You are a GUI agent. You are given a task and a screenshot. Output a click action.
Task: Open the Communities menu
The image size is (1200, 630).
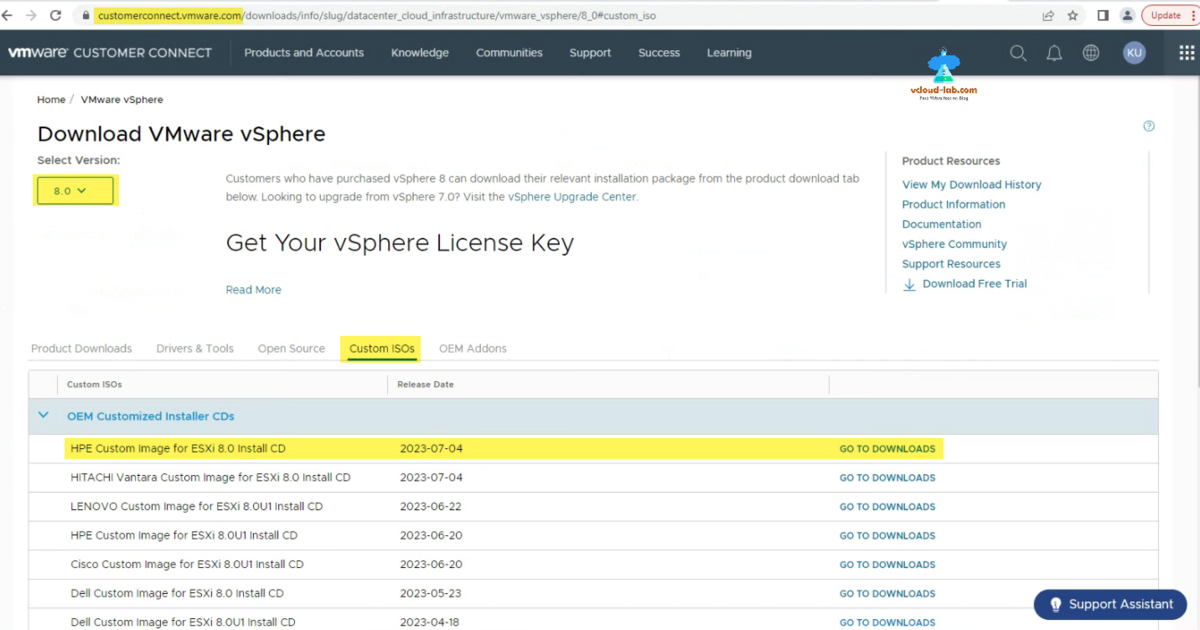point(509,53)
